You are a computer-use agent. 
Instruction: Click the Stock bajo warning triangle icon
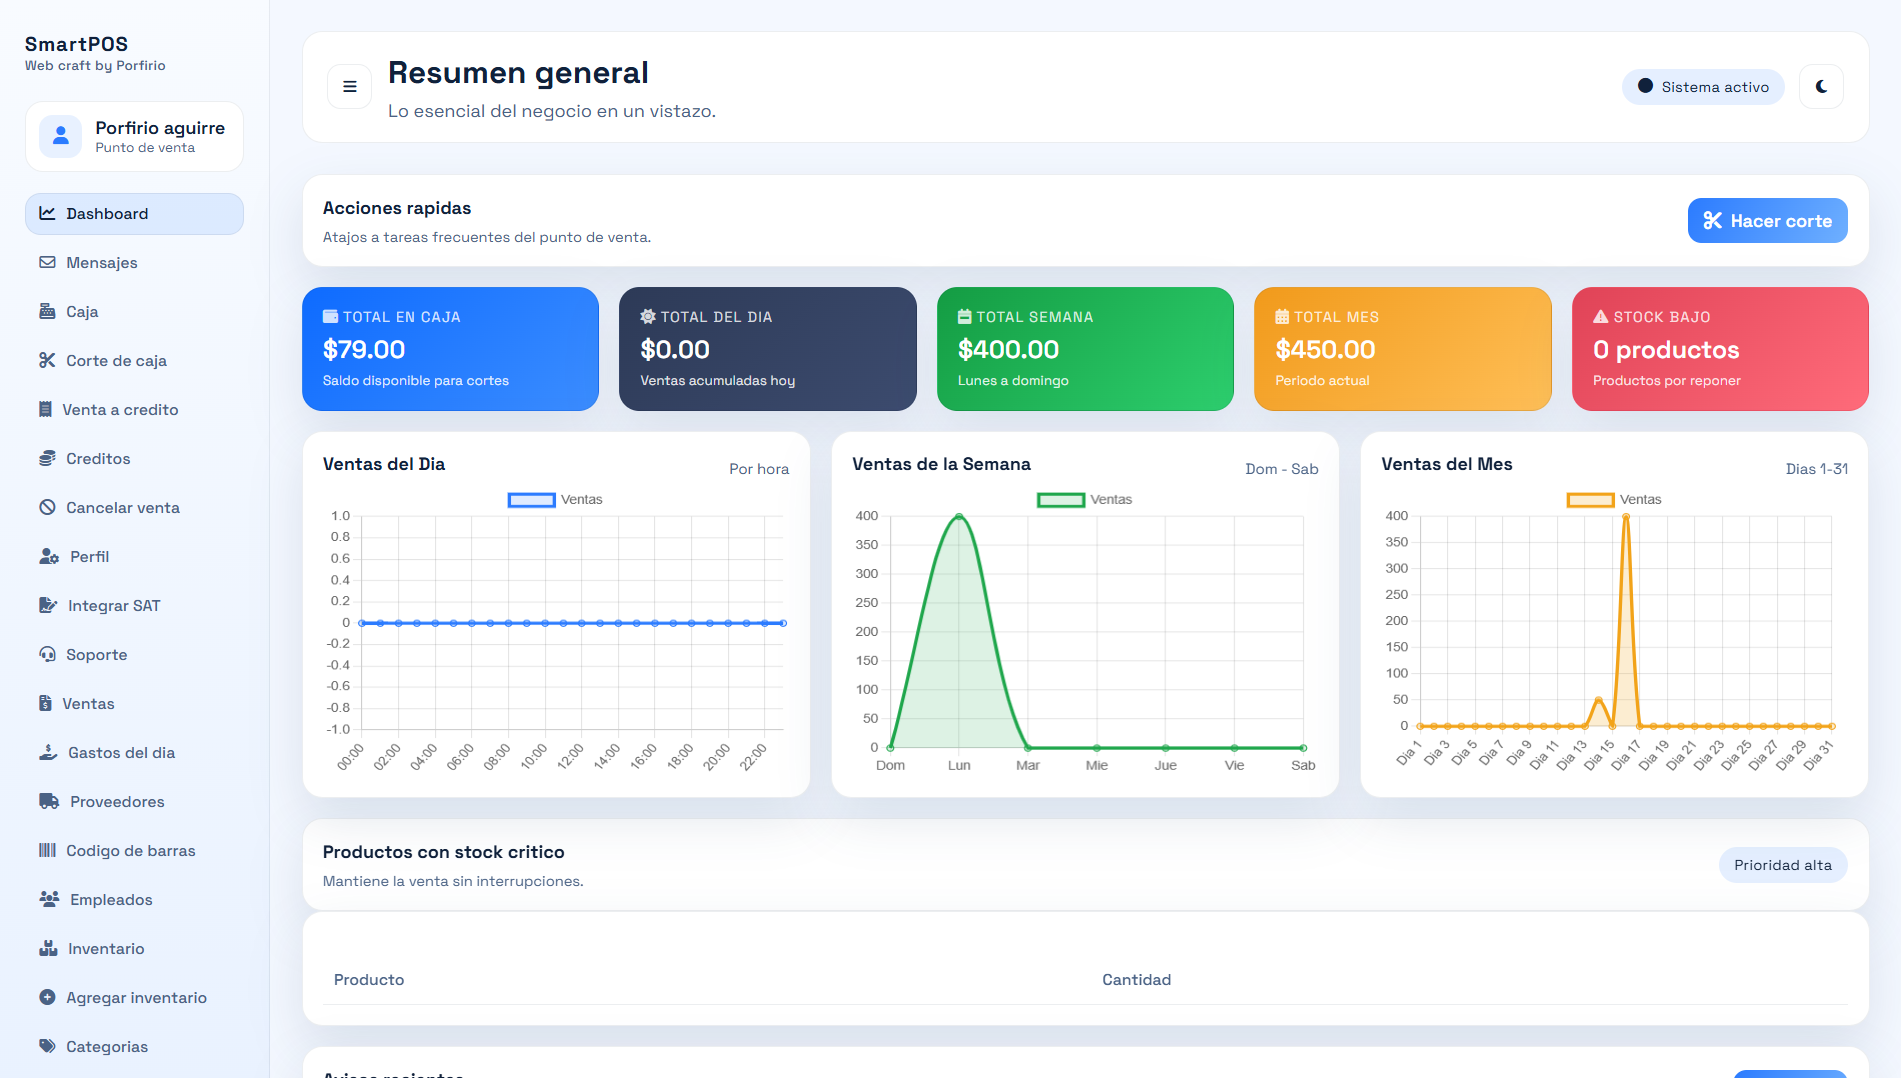[x=1600, y=317]
